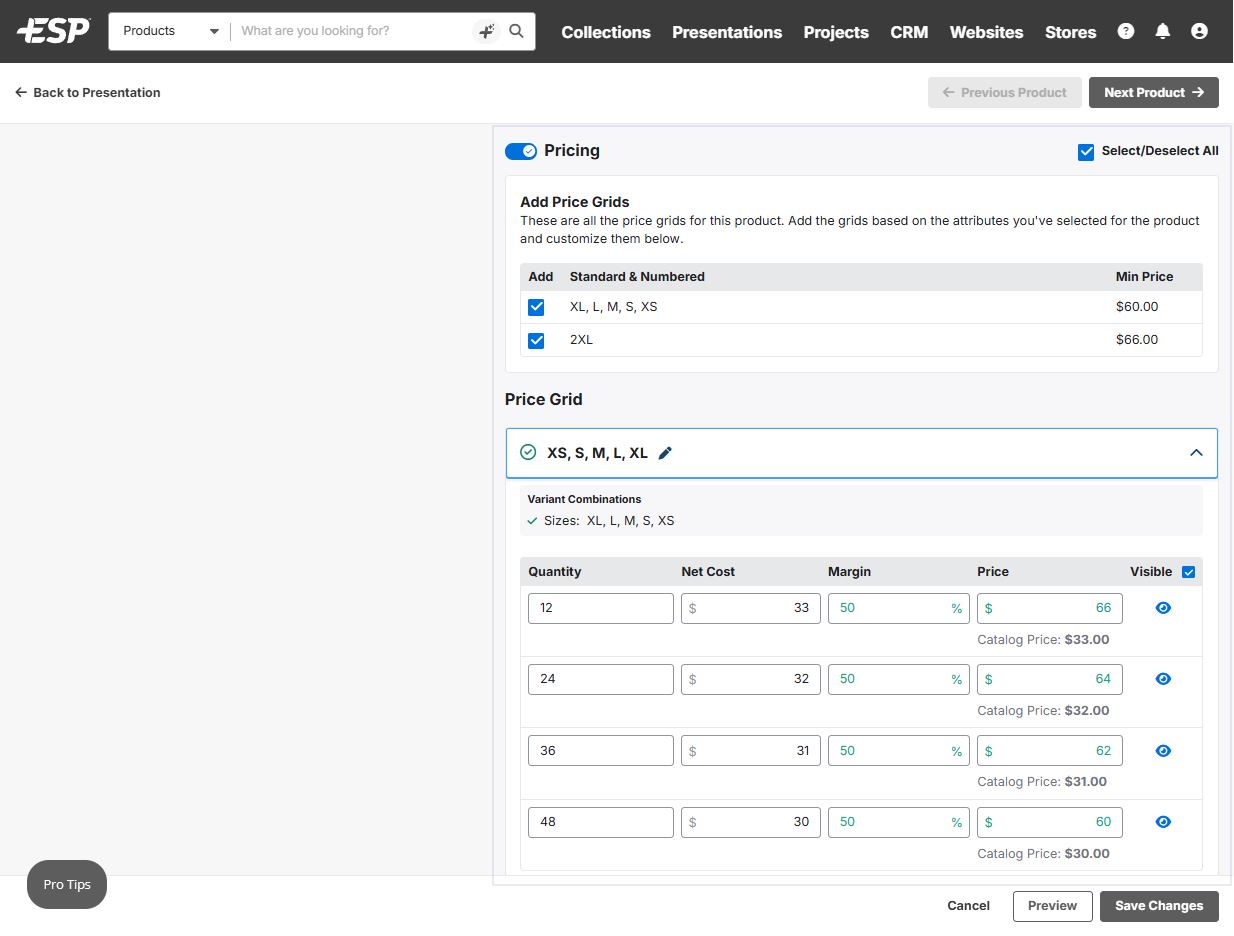The image size is (1234, 936).
Task: Click the ESP logo in header
Action: (53, 31)
